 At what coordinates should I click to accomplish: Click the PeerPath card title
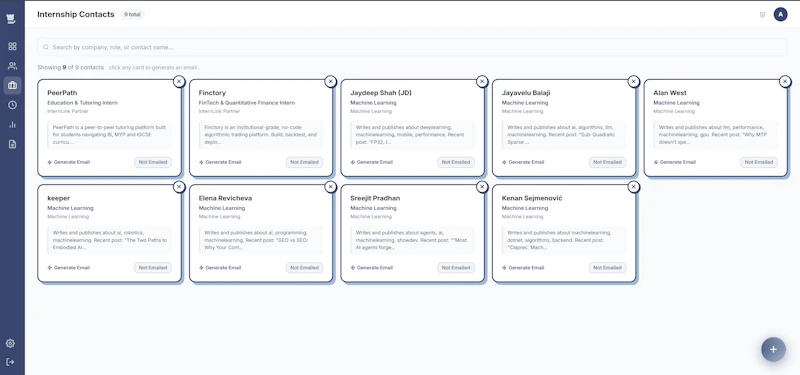pos(62,93)
